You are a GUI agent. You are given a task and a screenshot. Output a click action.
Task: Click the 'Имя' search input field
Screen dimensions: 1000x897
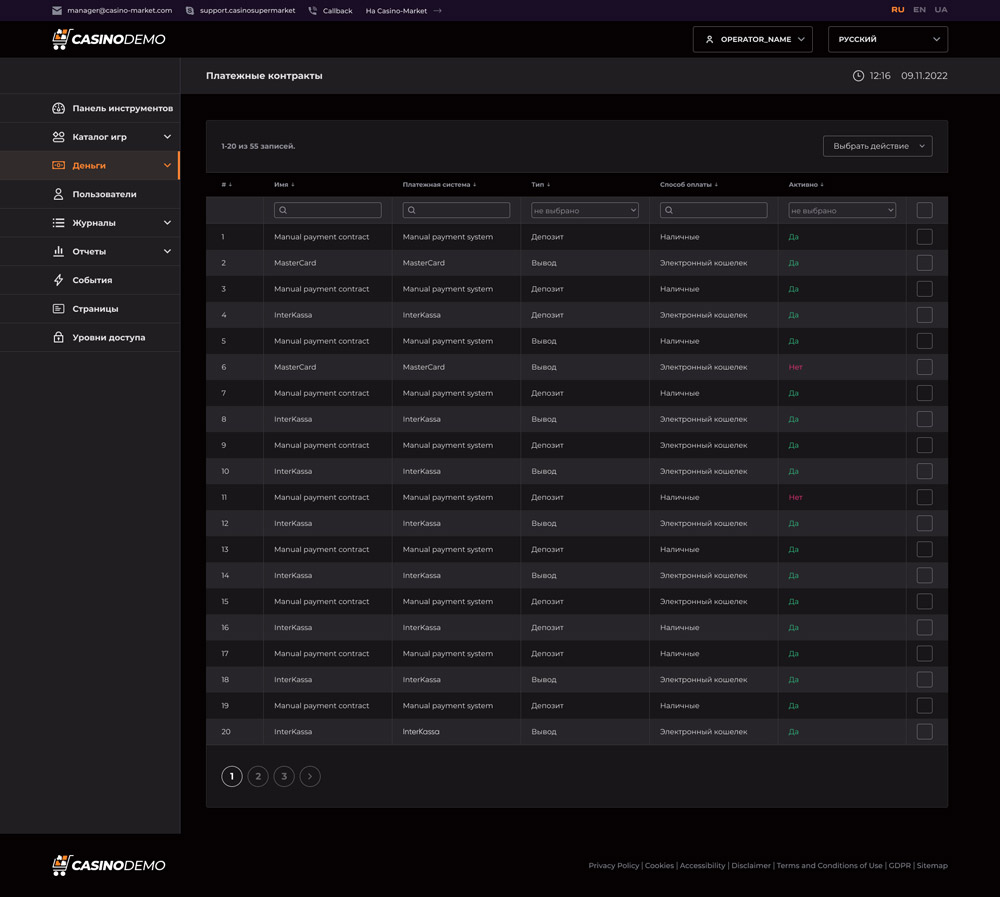(x=328, y=210)
